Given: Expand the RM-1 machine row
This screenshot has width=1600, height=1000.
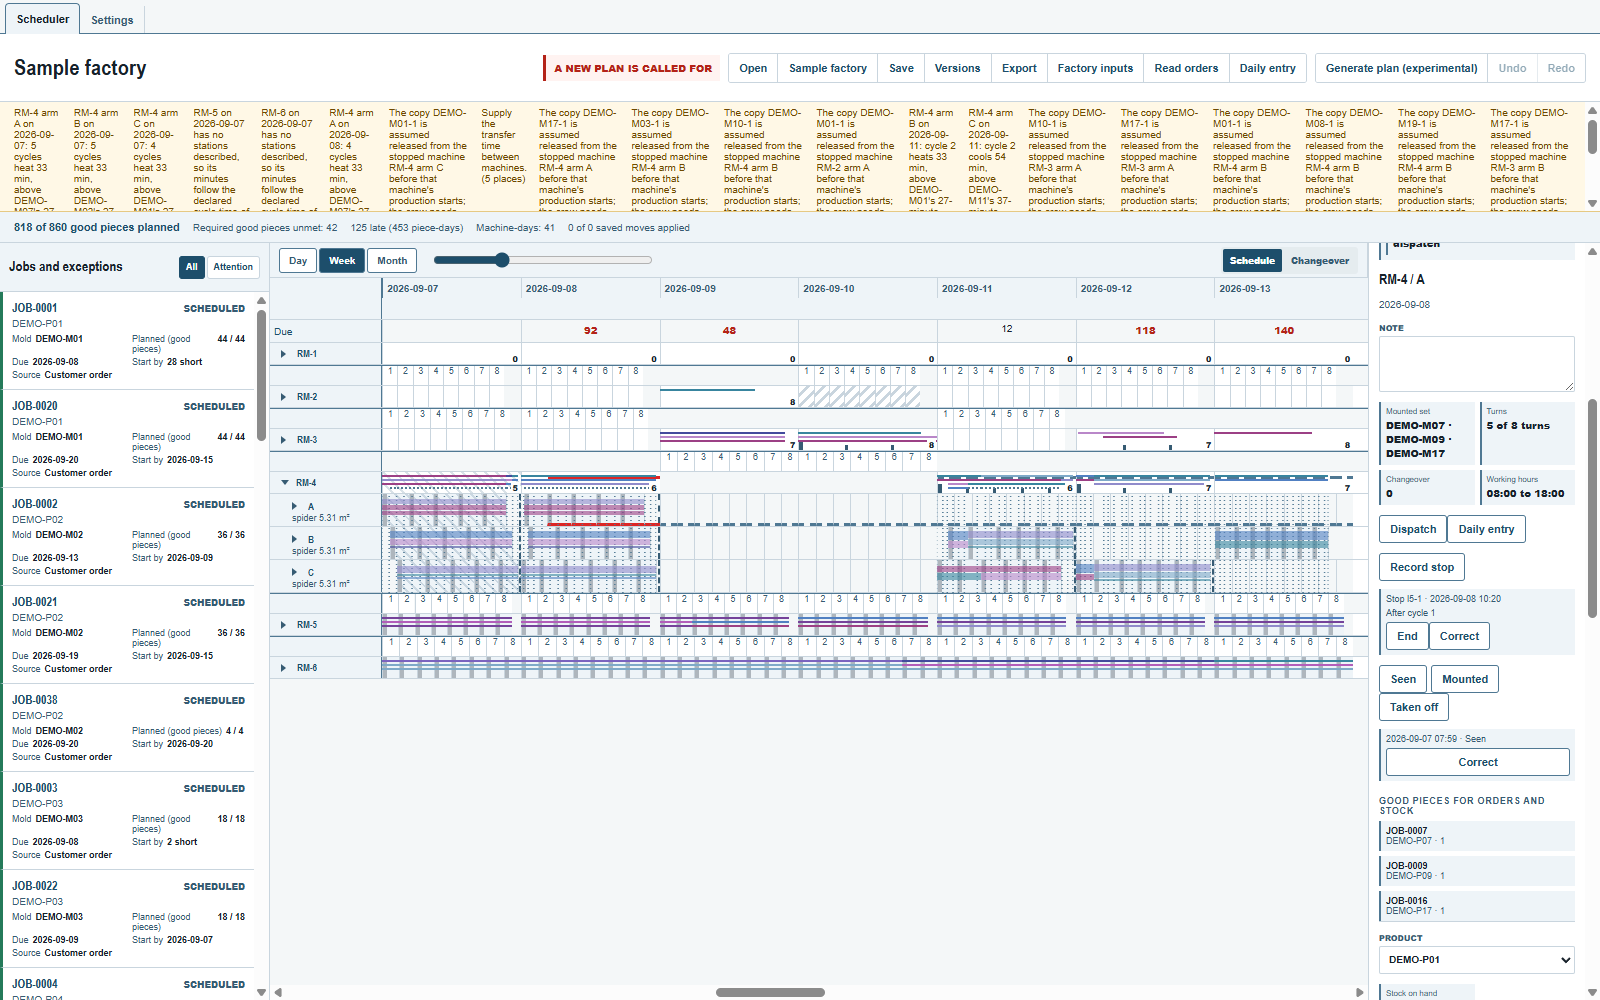Looking at the screenshot, I should point(284,354).
